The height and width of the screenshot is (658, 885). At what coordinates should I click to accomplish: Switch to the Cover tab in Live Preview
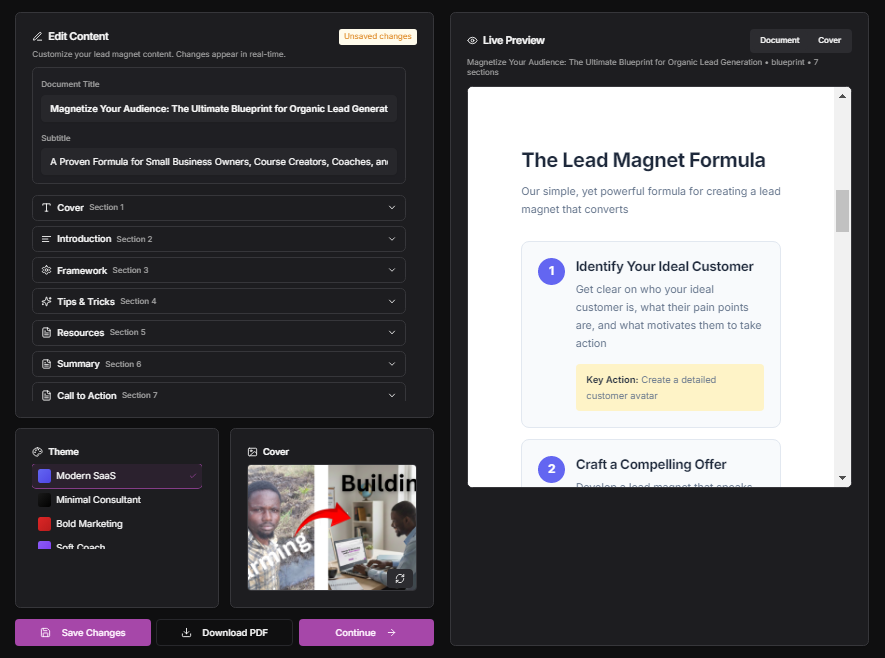[831, 41]
